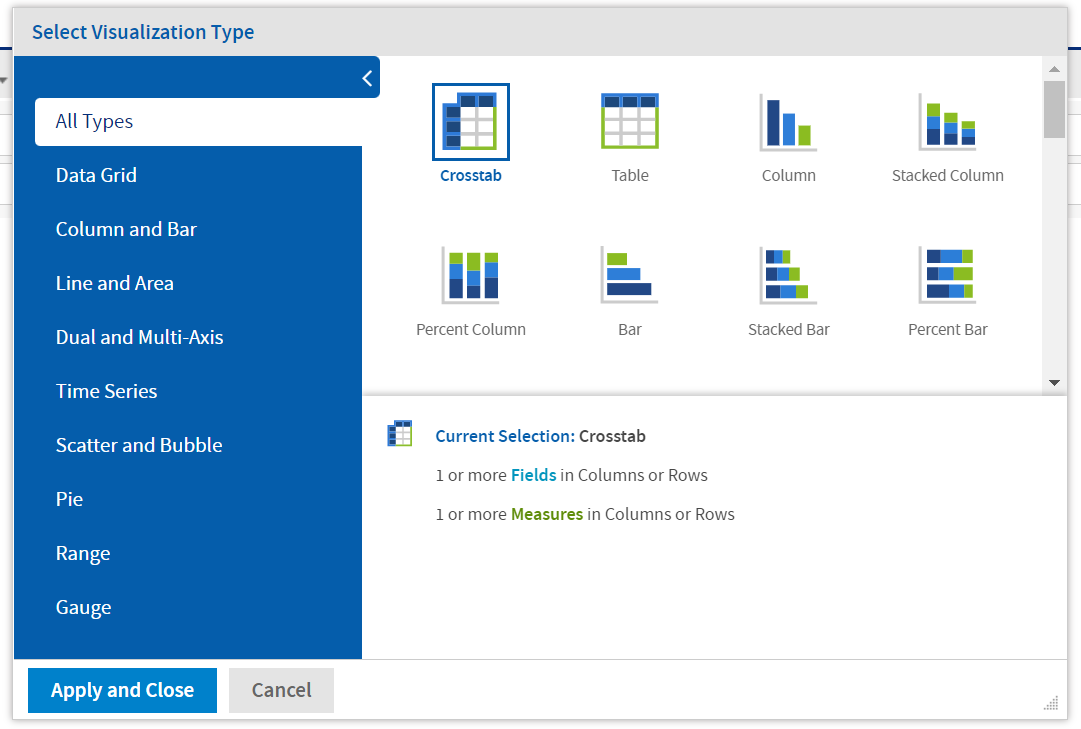Switch to the Time Series category
Image resolution: width=1081 pixels, height=729 pixels.
pyautogui.click(x=106, y=390)
